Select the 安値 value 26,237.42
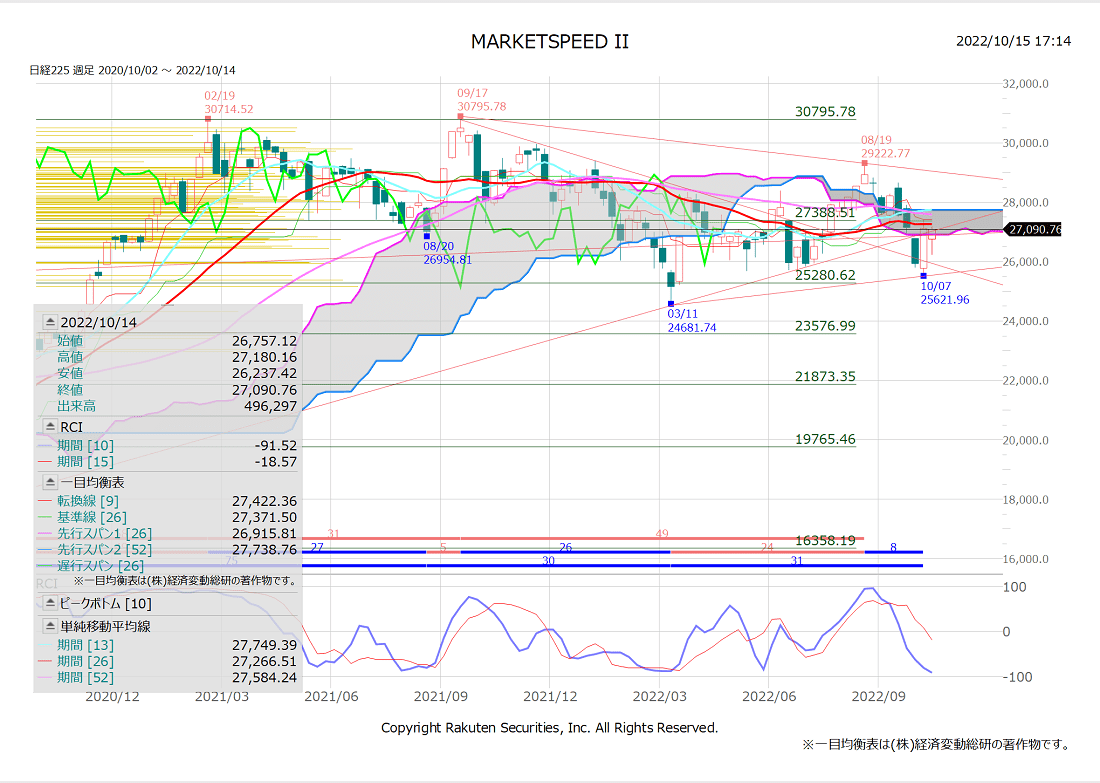The width and height of the screenshot is (1100, 783). (264, 373)
